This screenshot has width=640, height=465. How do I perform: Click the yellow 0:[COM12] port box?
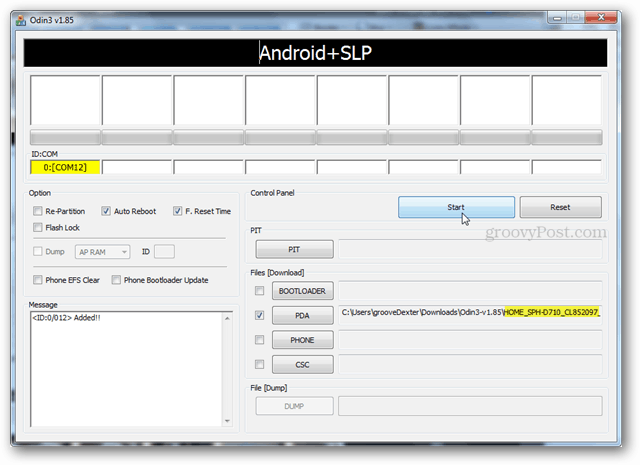(65, 167)
